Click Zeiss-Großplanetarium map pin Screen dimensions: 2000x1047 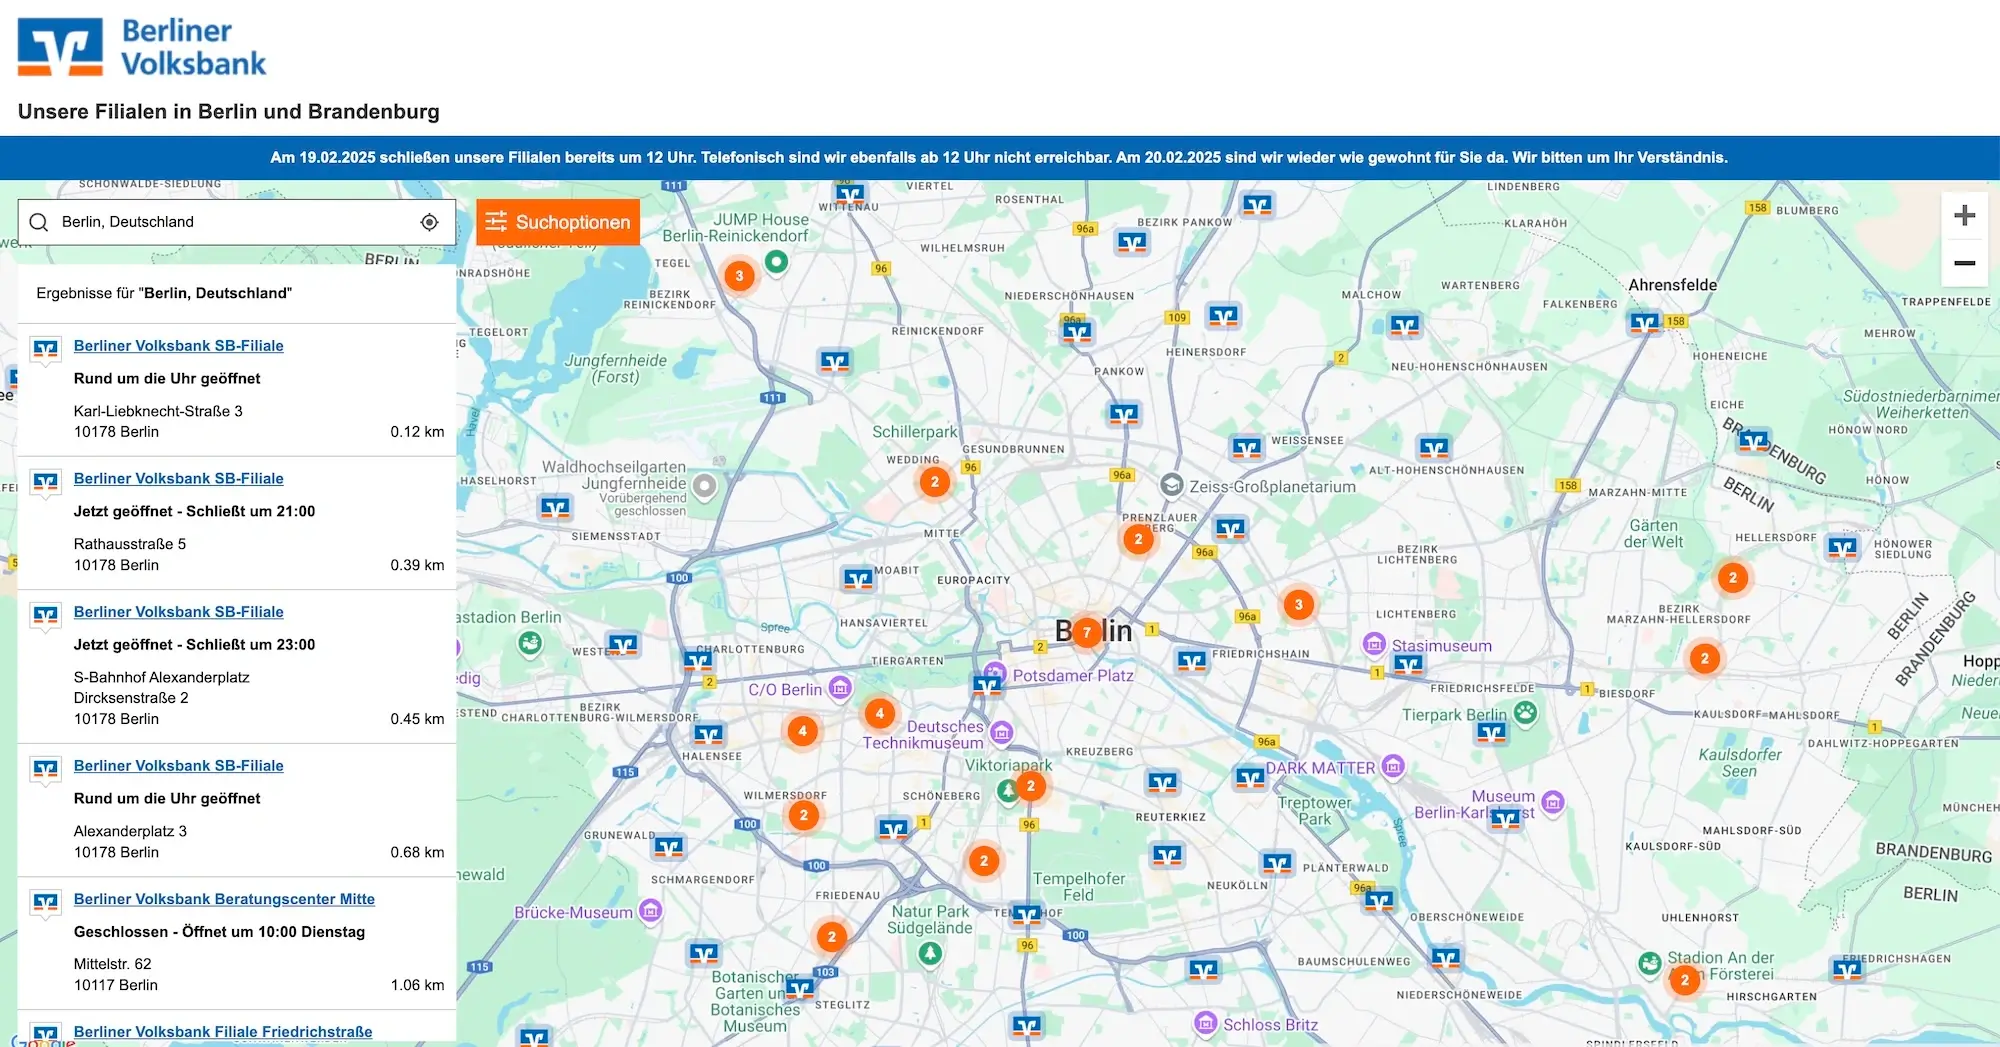click(x=1172, y=485)
